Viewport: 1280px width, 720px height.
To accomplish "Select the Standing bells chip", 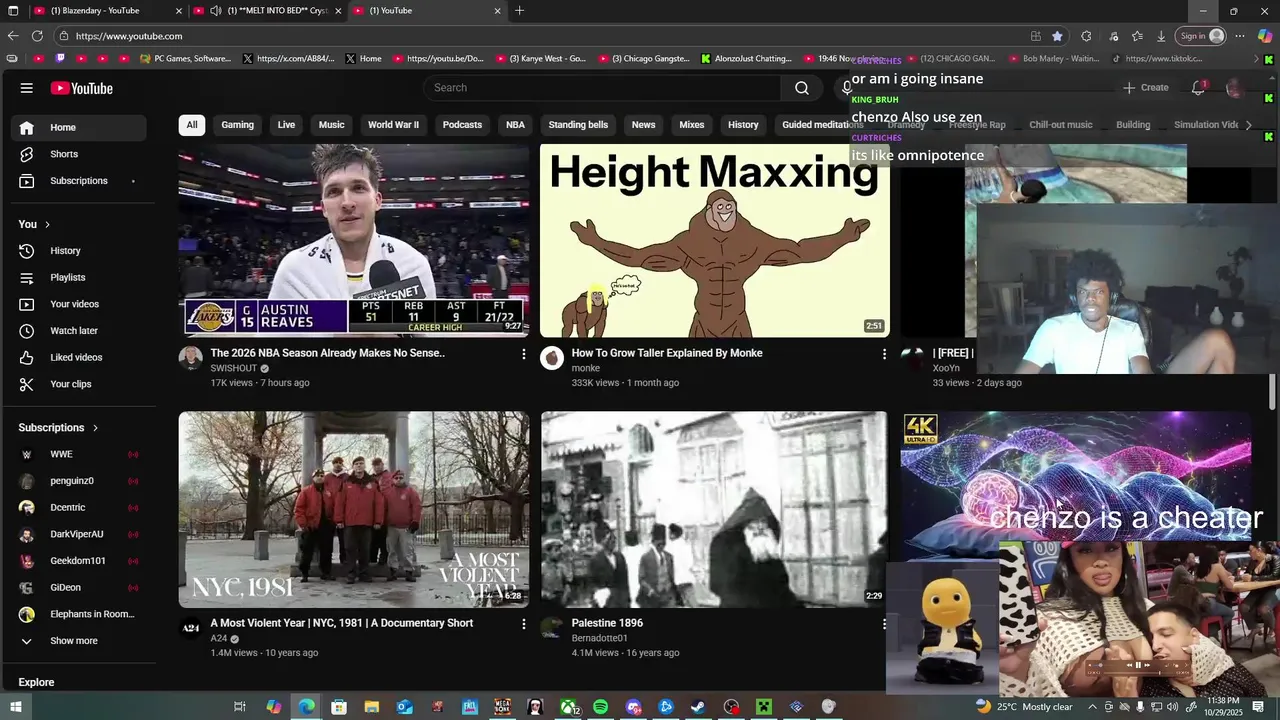I will click(578, 125).
